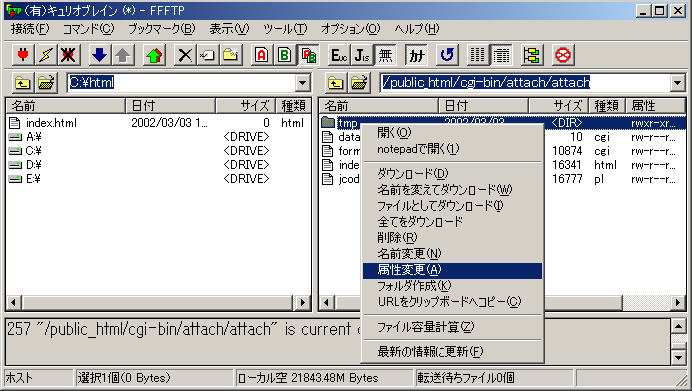Choose notepadで開く(1) context entry
692x391 pixels.
point(452,149)
